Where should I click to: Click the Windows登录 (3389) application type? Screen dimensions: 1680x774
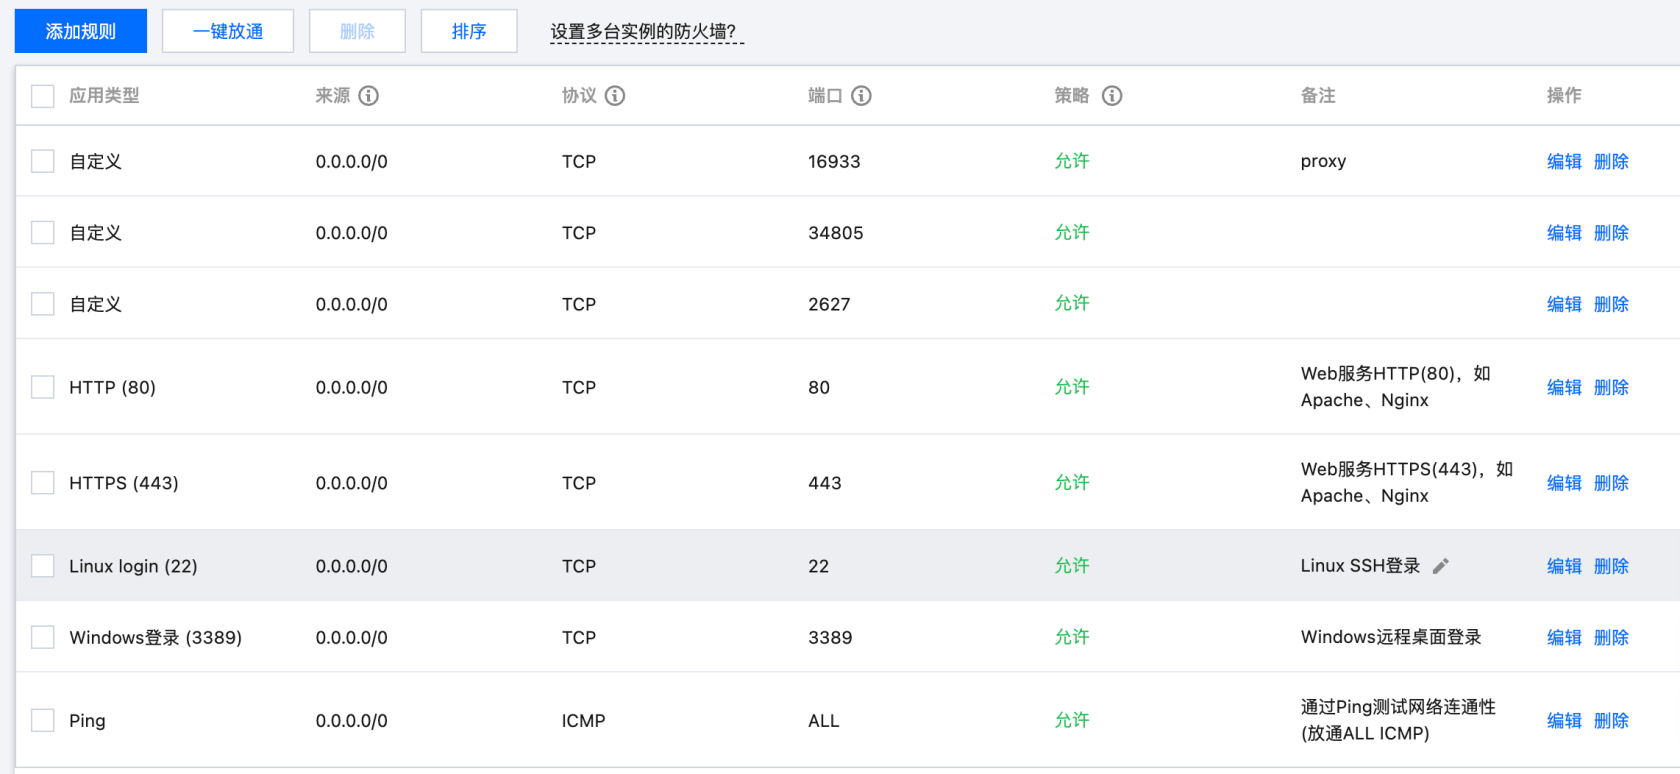coord(156,637)
